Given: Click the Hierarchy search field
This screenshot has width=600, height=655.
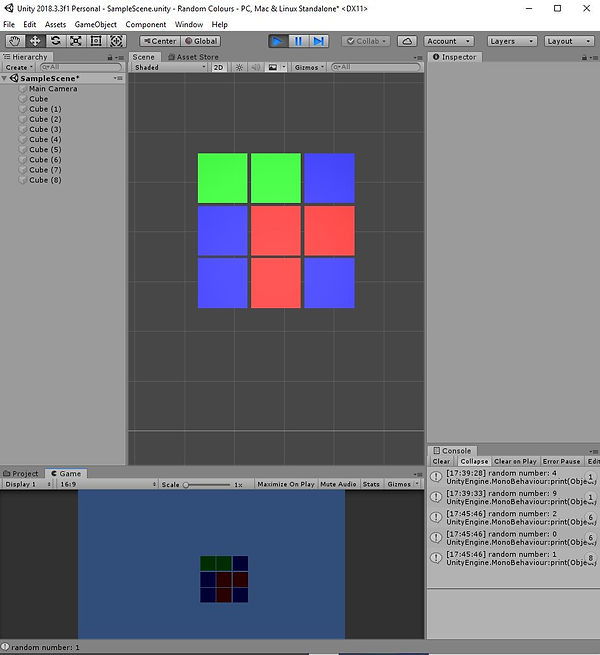Looking at the screenshot, I should [80, 67].
